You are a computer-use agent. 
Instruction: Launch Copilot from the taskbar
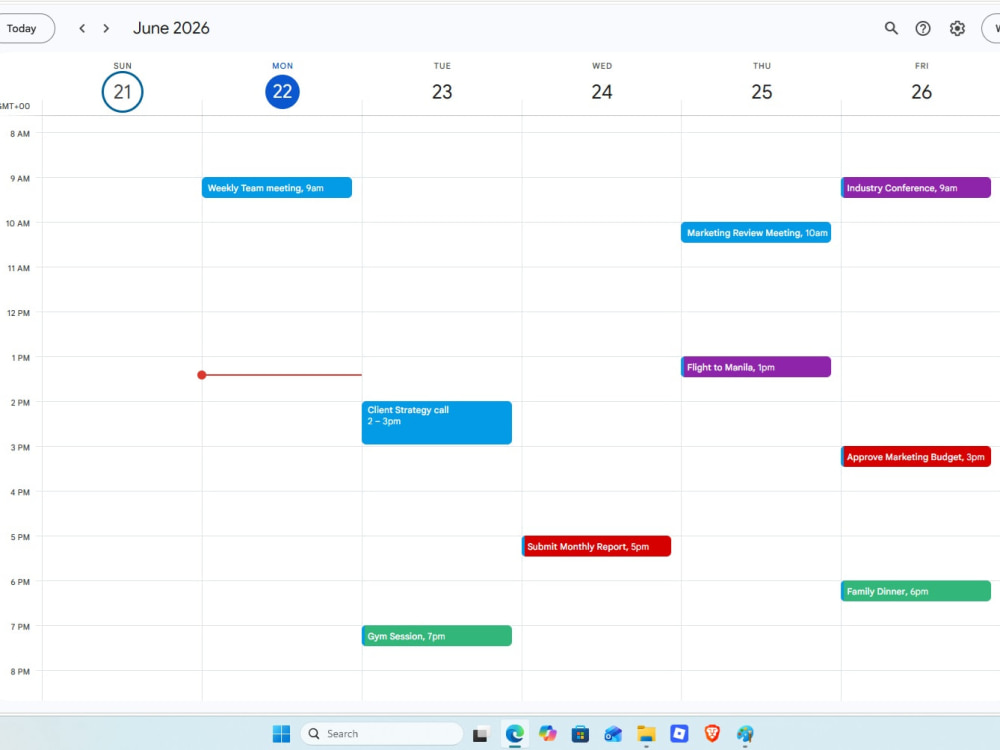(547, 733)
